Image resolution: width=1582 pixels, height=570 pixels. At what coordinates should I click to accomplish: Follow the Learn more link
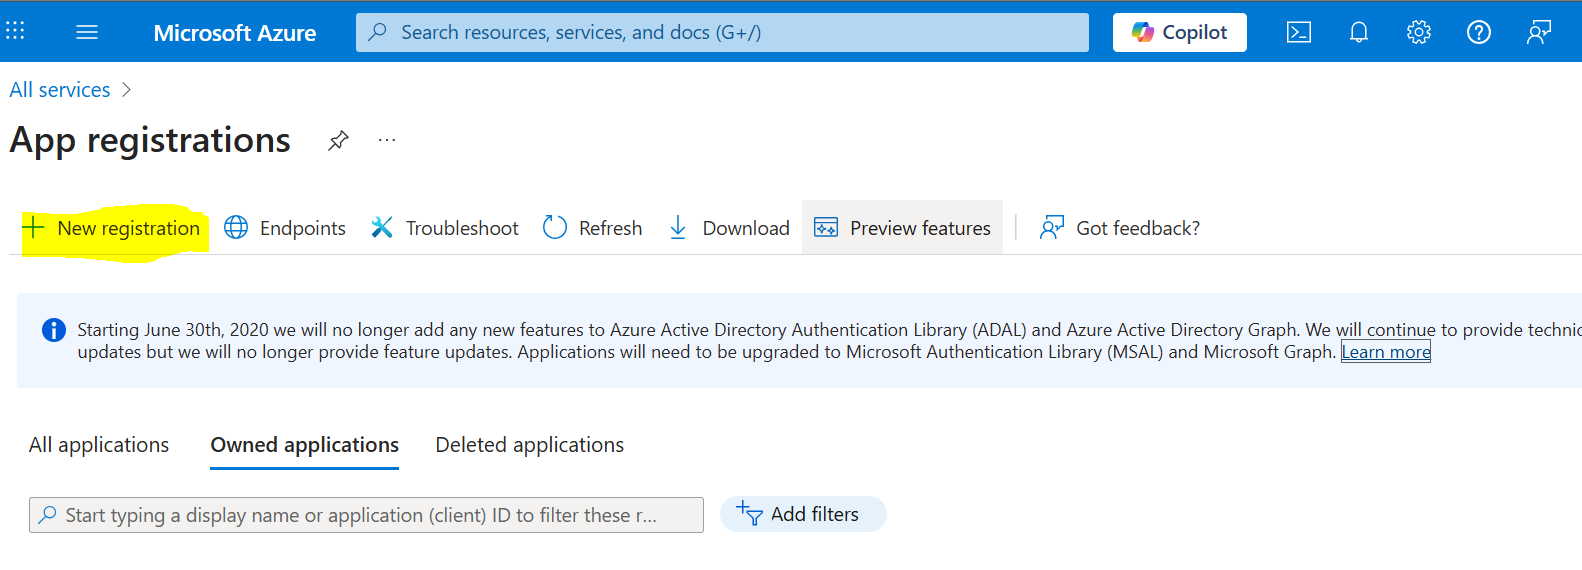point(1386,352)
